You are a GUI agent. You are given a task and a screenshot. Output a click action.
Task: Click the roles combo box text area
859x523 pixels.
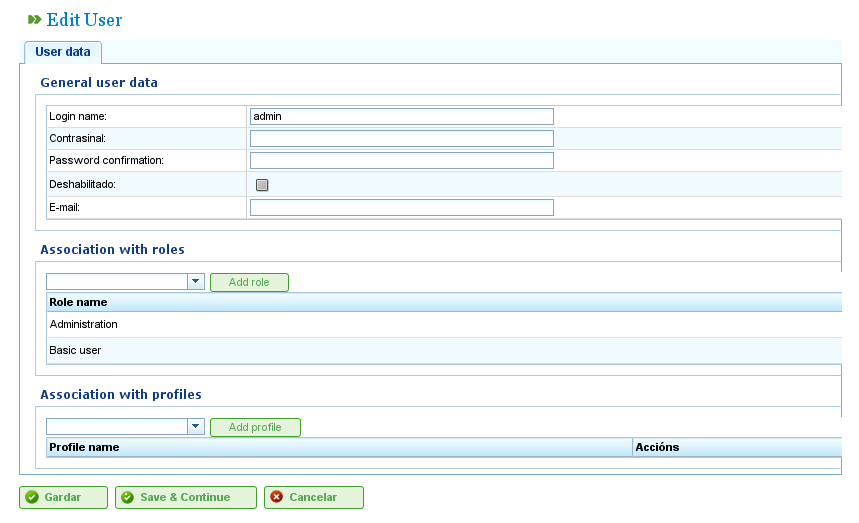click(117, 281)
